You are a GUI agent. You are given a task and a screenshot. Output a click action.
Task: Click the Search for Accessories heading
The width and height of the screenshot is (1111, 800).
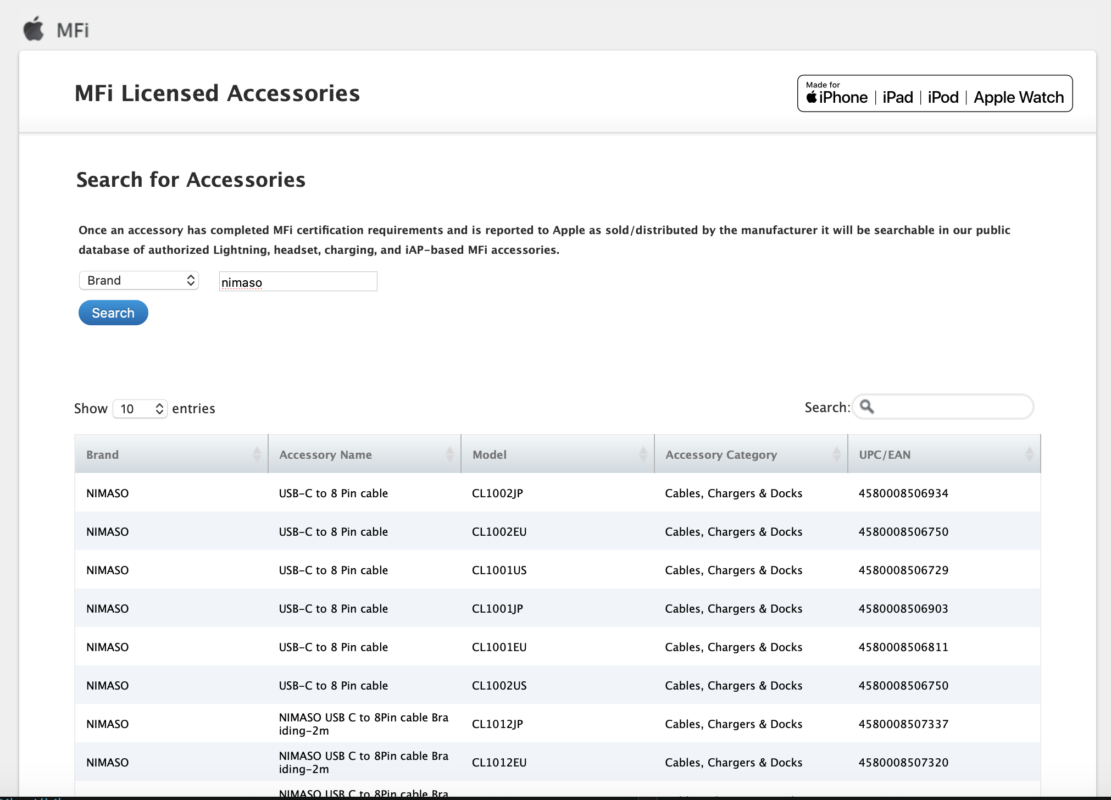[x=191, y=179]
